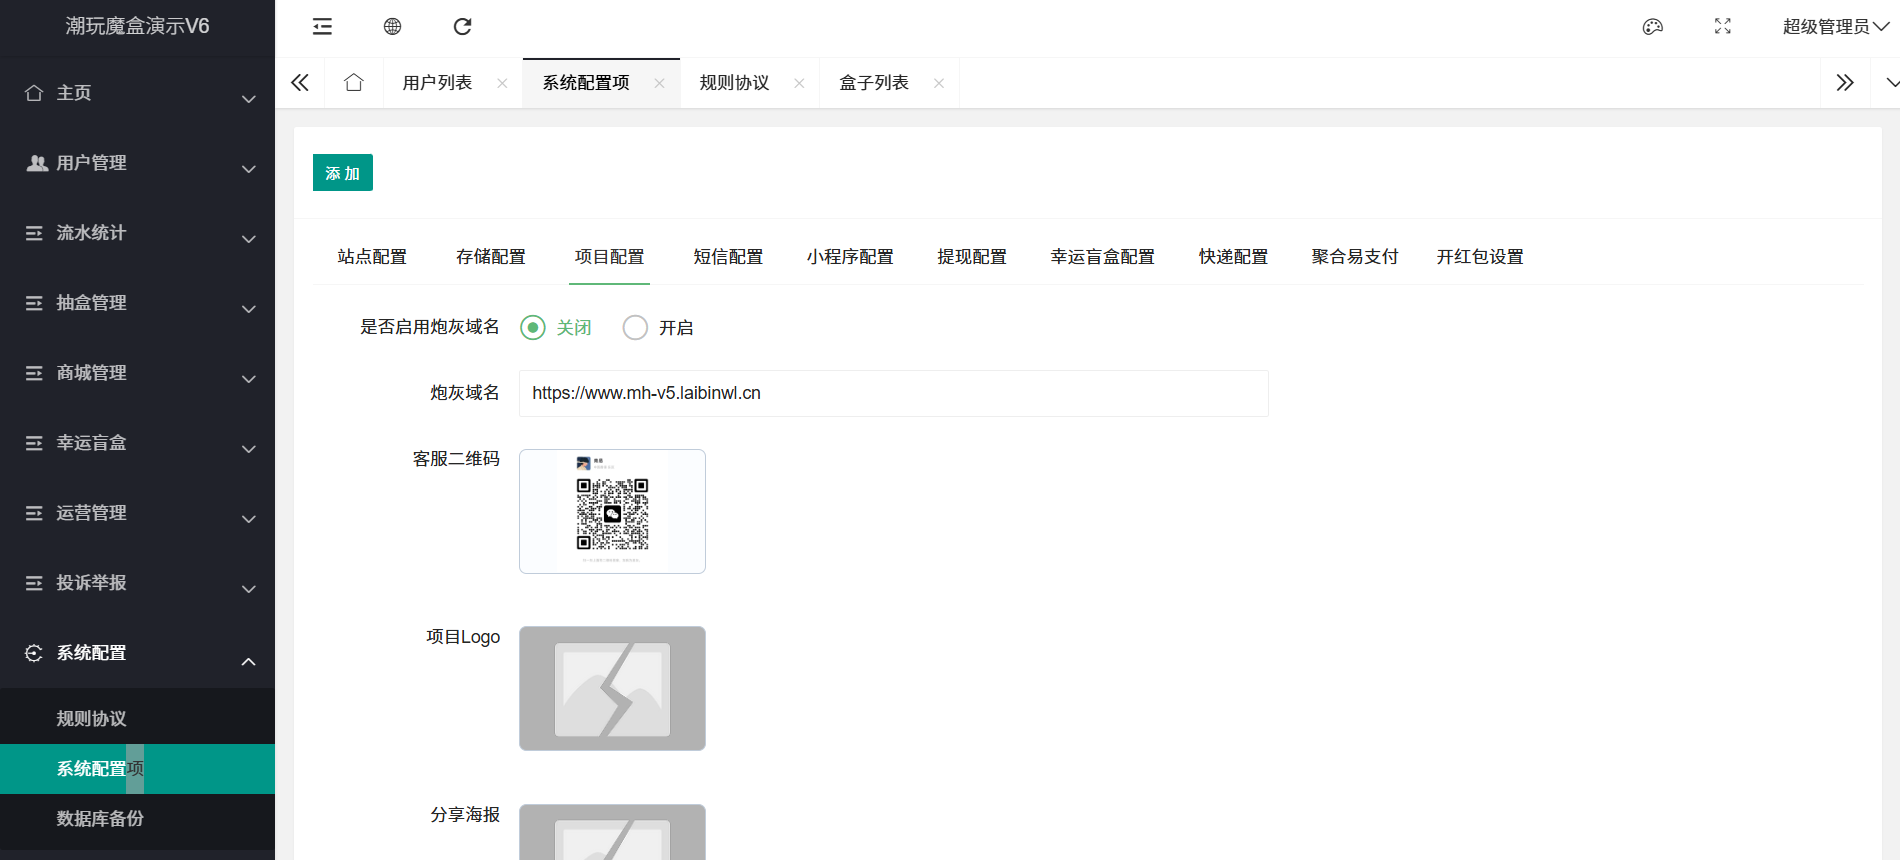
Task: Click the 商城管理 list icon
Action: [x=34, y=373]
